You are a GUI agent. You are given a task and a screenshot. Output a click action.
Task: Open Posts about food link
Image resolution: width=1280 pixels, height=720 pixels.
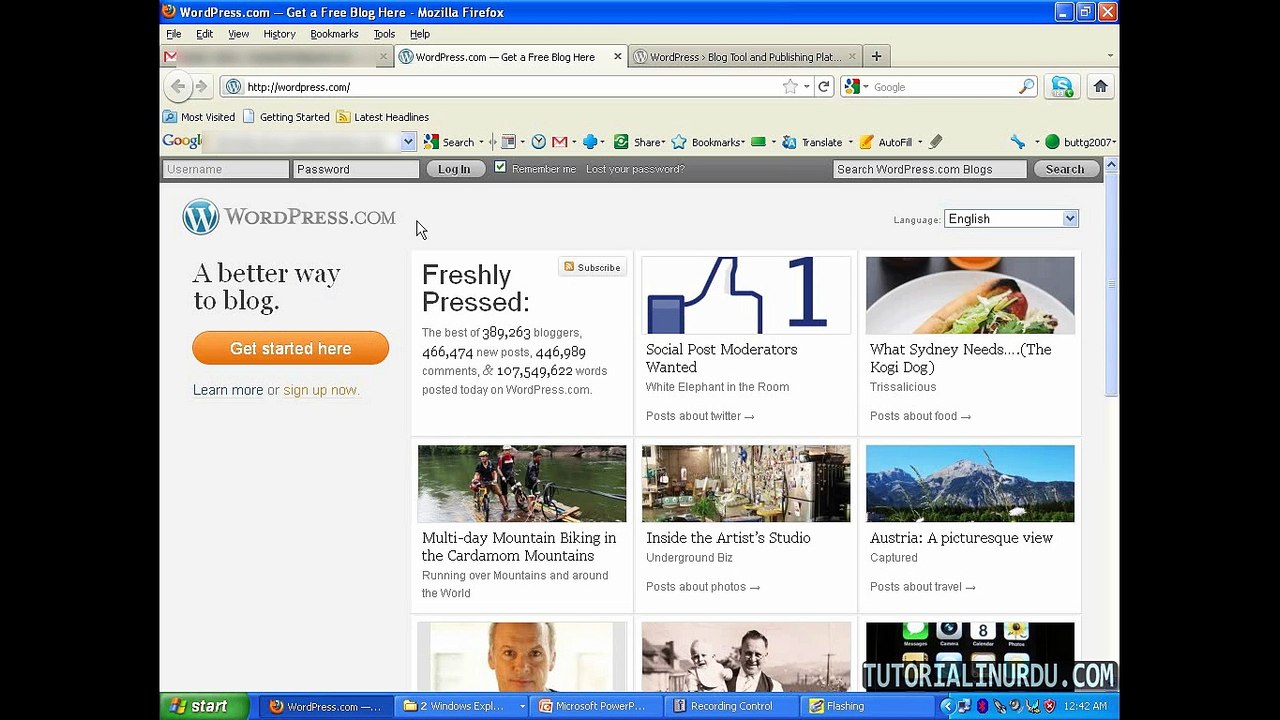click(920, 416)
